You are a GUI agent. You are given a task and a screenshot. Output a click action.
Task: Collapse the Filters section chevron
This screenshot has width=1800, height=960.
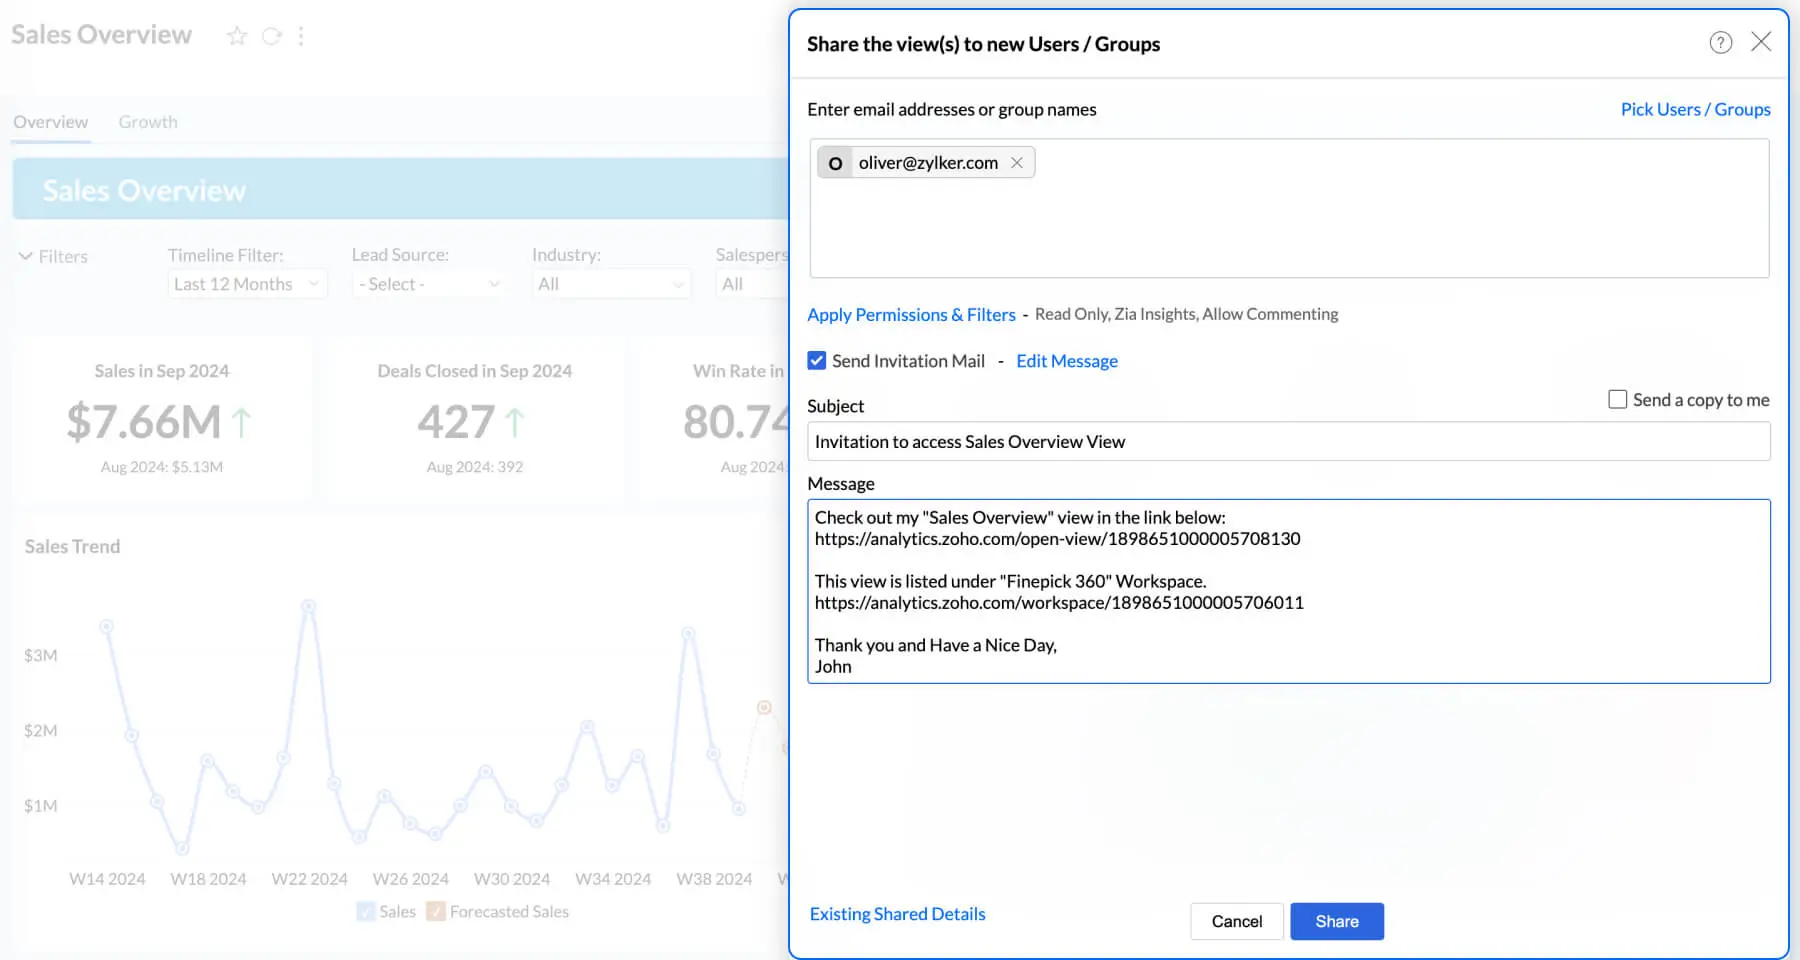click(26, 256)
